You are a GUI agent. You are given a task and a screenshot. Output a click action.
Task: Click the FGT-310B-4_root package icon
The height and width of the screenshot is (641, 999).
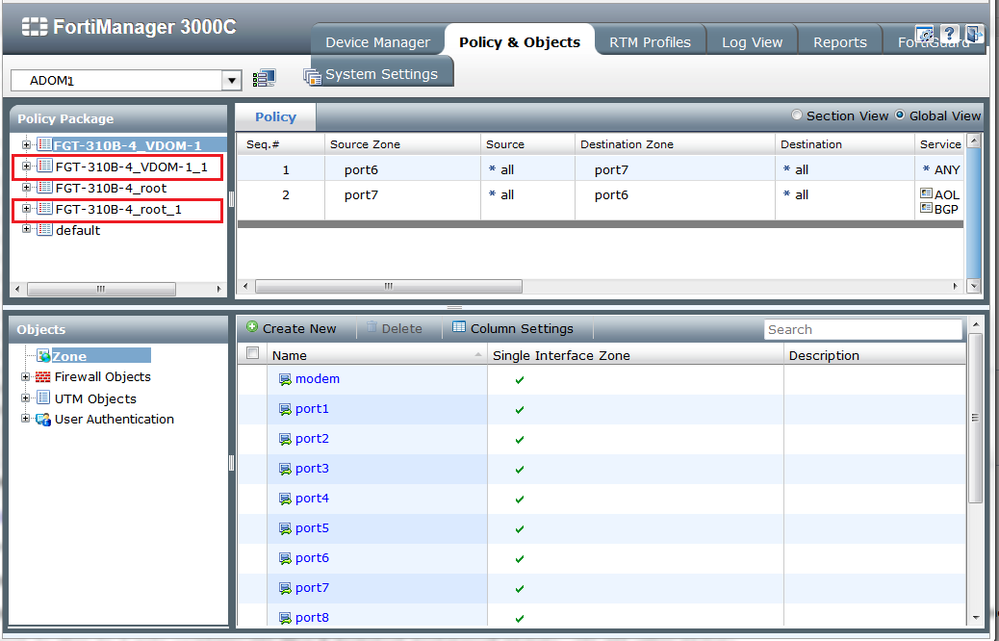(45, 188)
